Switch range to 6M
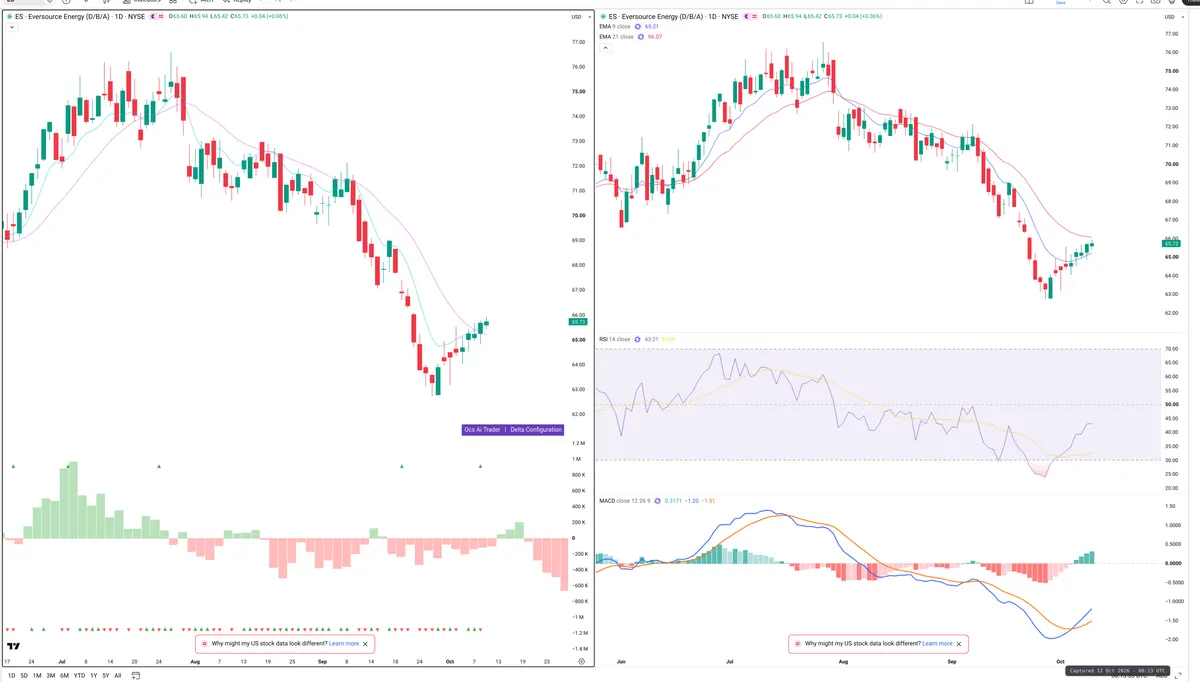This screenshot has height=682, width=1200. tap(64, 676)
